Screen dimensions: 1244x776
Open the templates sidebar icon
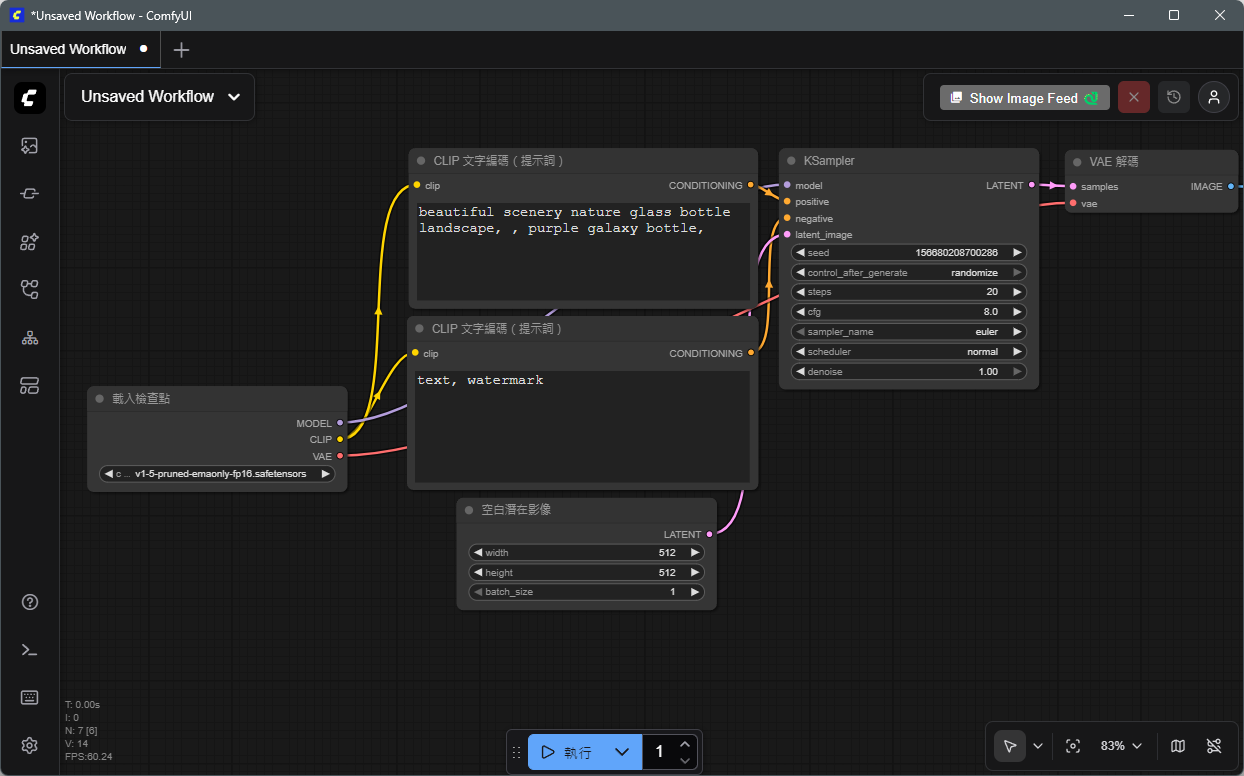[x=30, y=386]
